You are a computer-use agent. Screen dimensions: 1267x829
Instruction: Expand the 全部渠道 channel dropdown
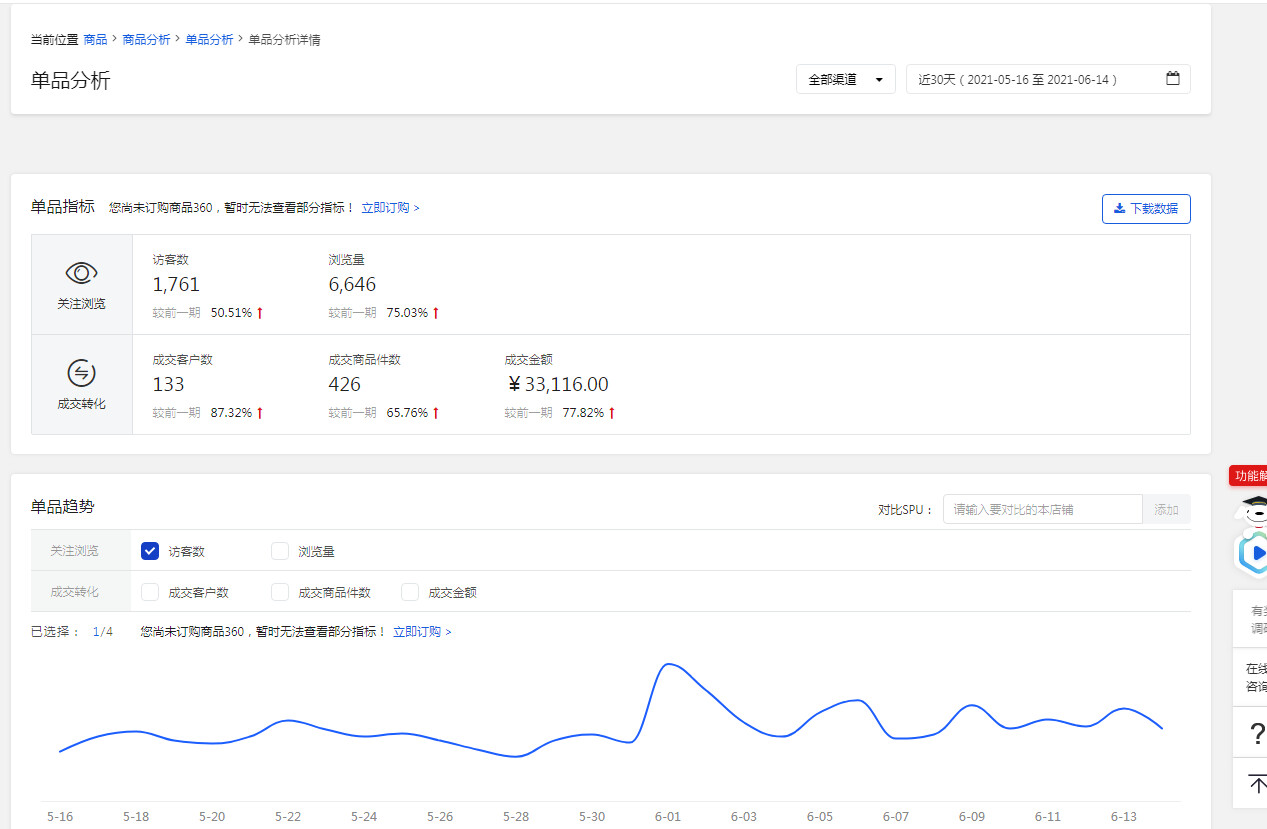[x=845, y=79]
